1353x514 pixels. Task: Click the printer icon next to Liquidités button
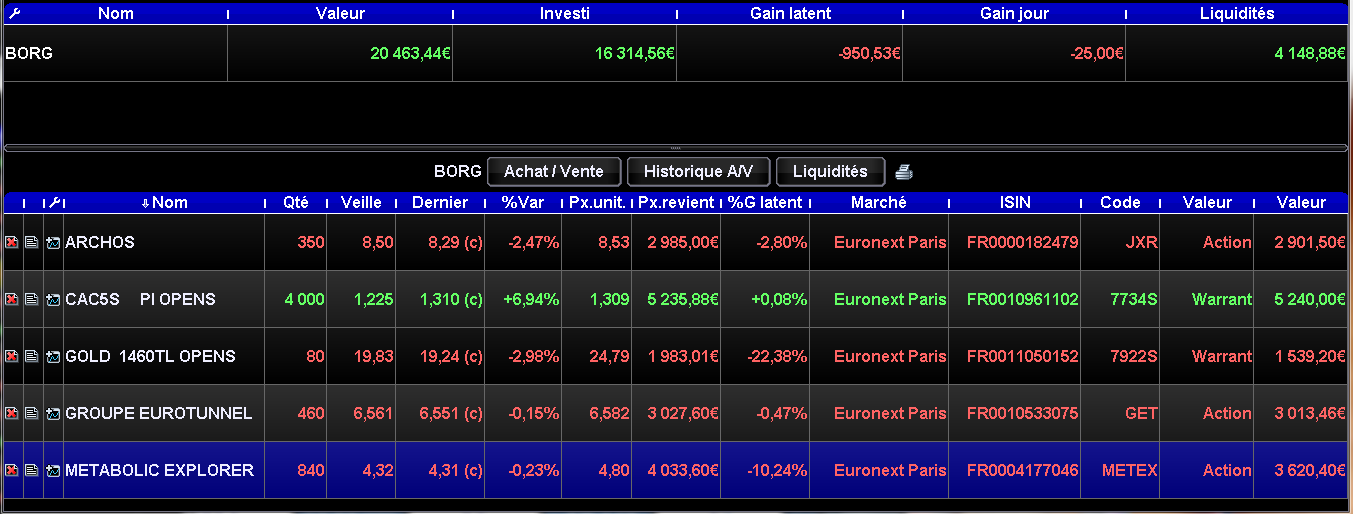(904, 172)
